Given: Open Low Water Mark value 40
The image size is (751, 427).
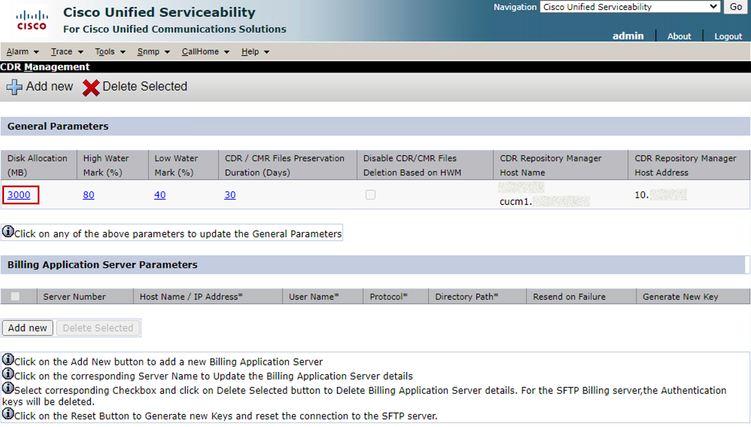Looking at the screenshot, I should (x=160, y=195).
